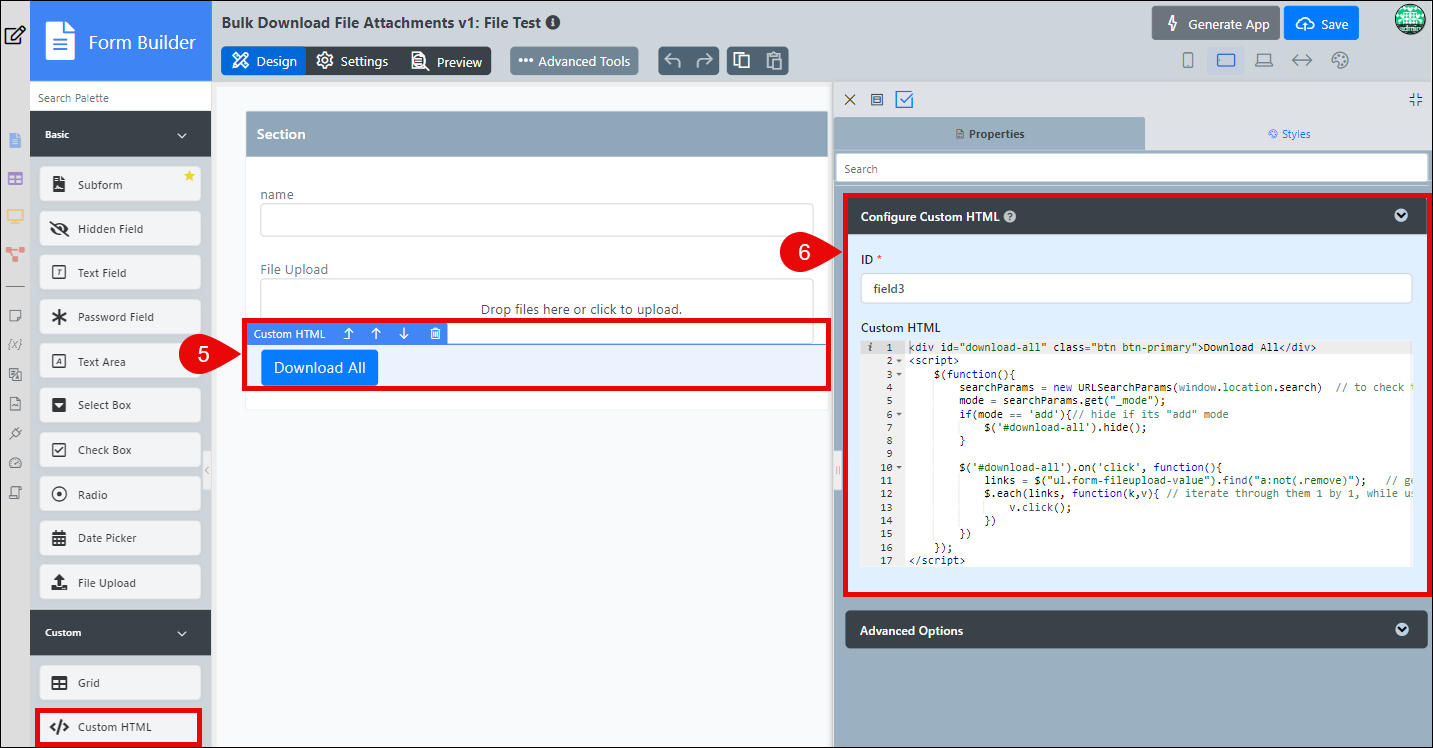
Task: Click the admin user avatar
Action: pos(1410,21)
